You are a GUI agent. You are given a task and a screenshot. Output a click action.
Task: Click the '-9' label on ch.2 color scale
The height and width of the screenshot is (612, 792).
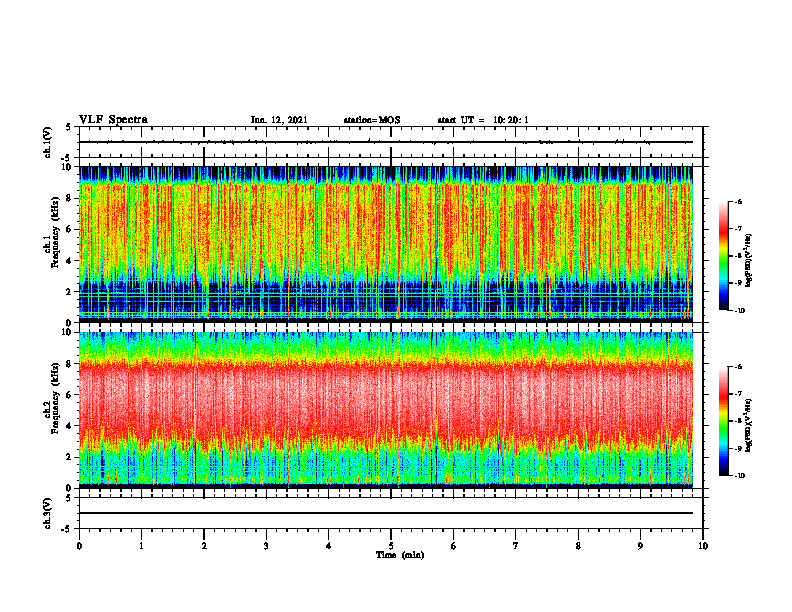739,448
